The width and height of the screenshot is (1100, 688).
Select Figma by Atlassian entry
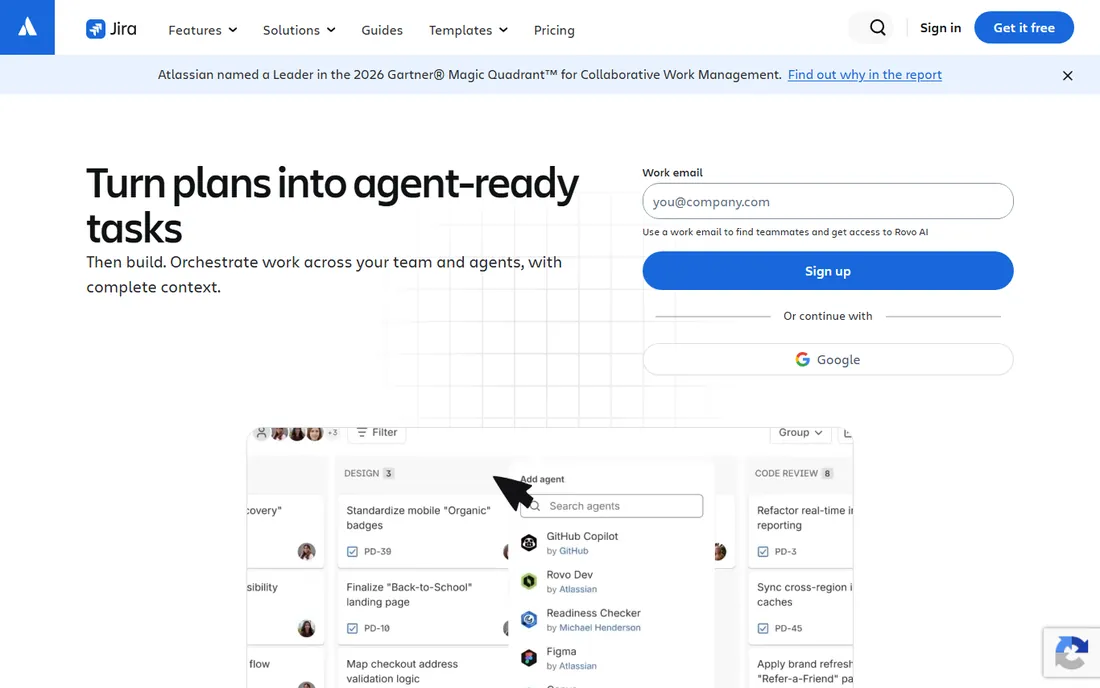pos(612,658)
